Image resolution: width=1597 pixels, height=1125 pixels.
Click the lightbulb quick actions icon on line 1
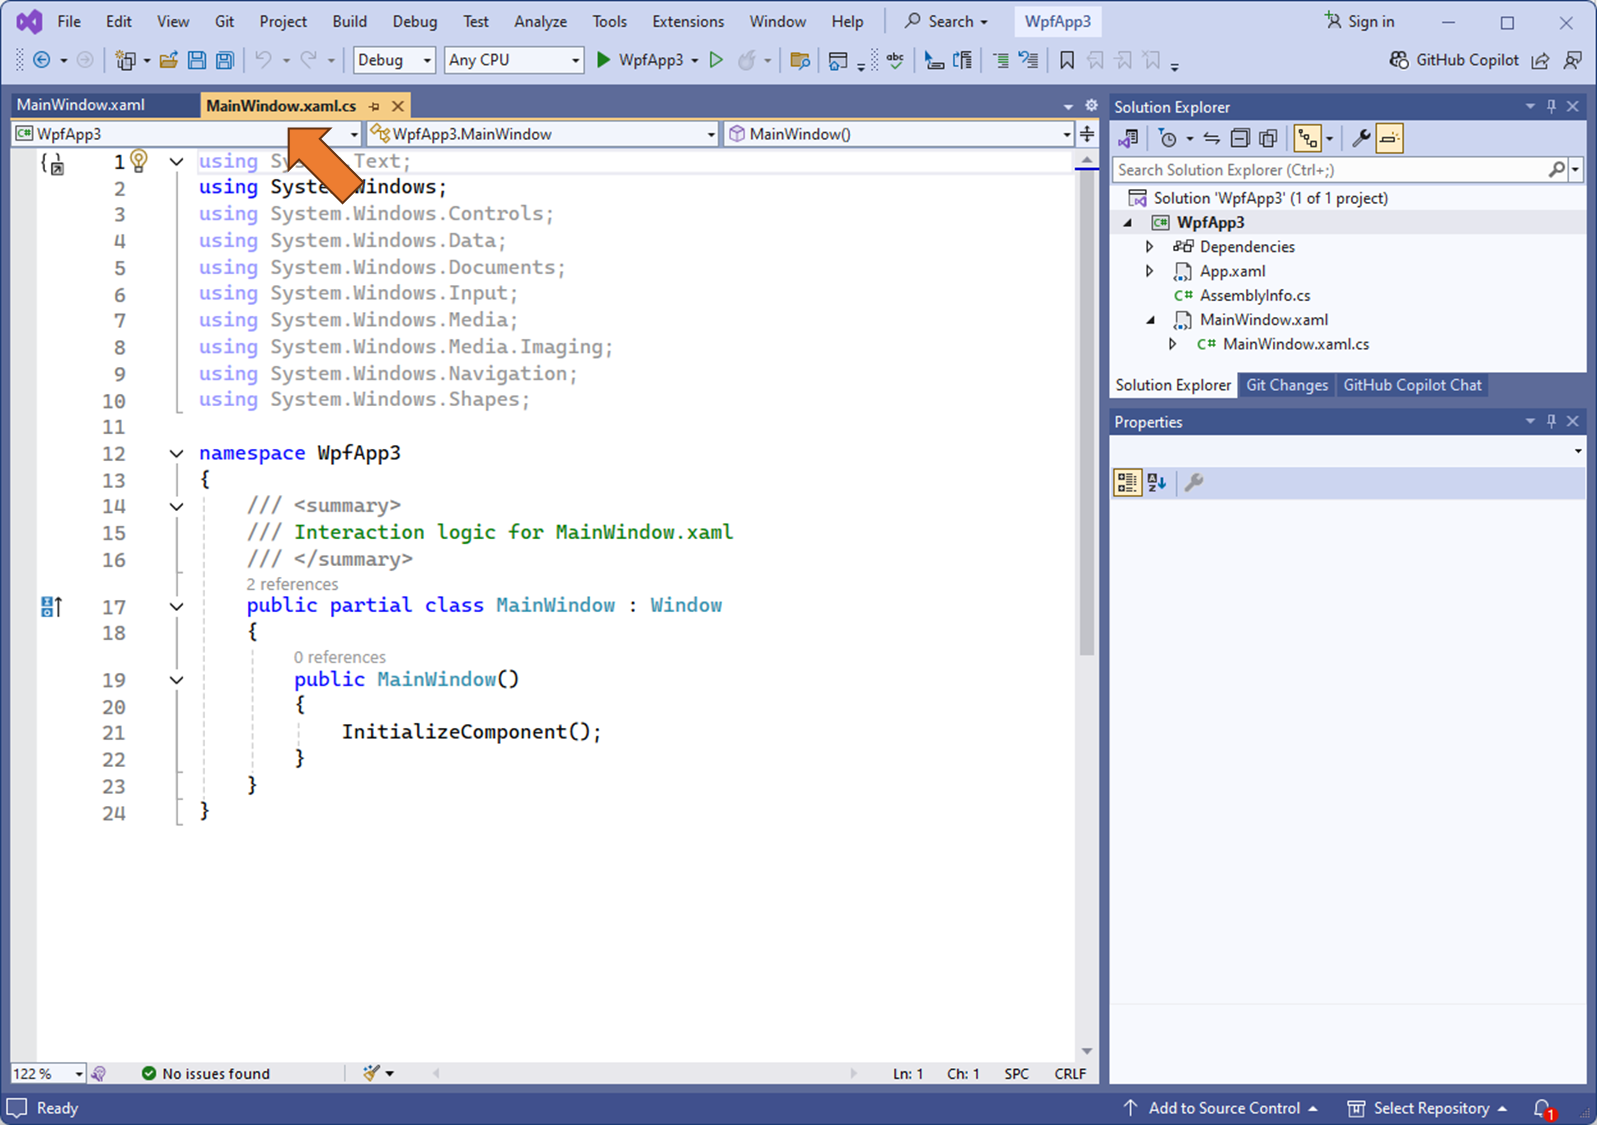[x=139, y=160]
